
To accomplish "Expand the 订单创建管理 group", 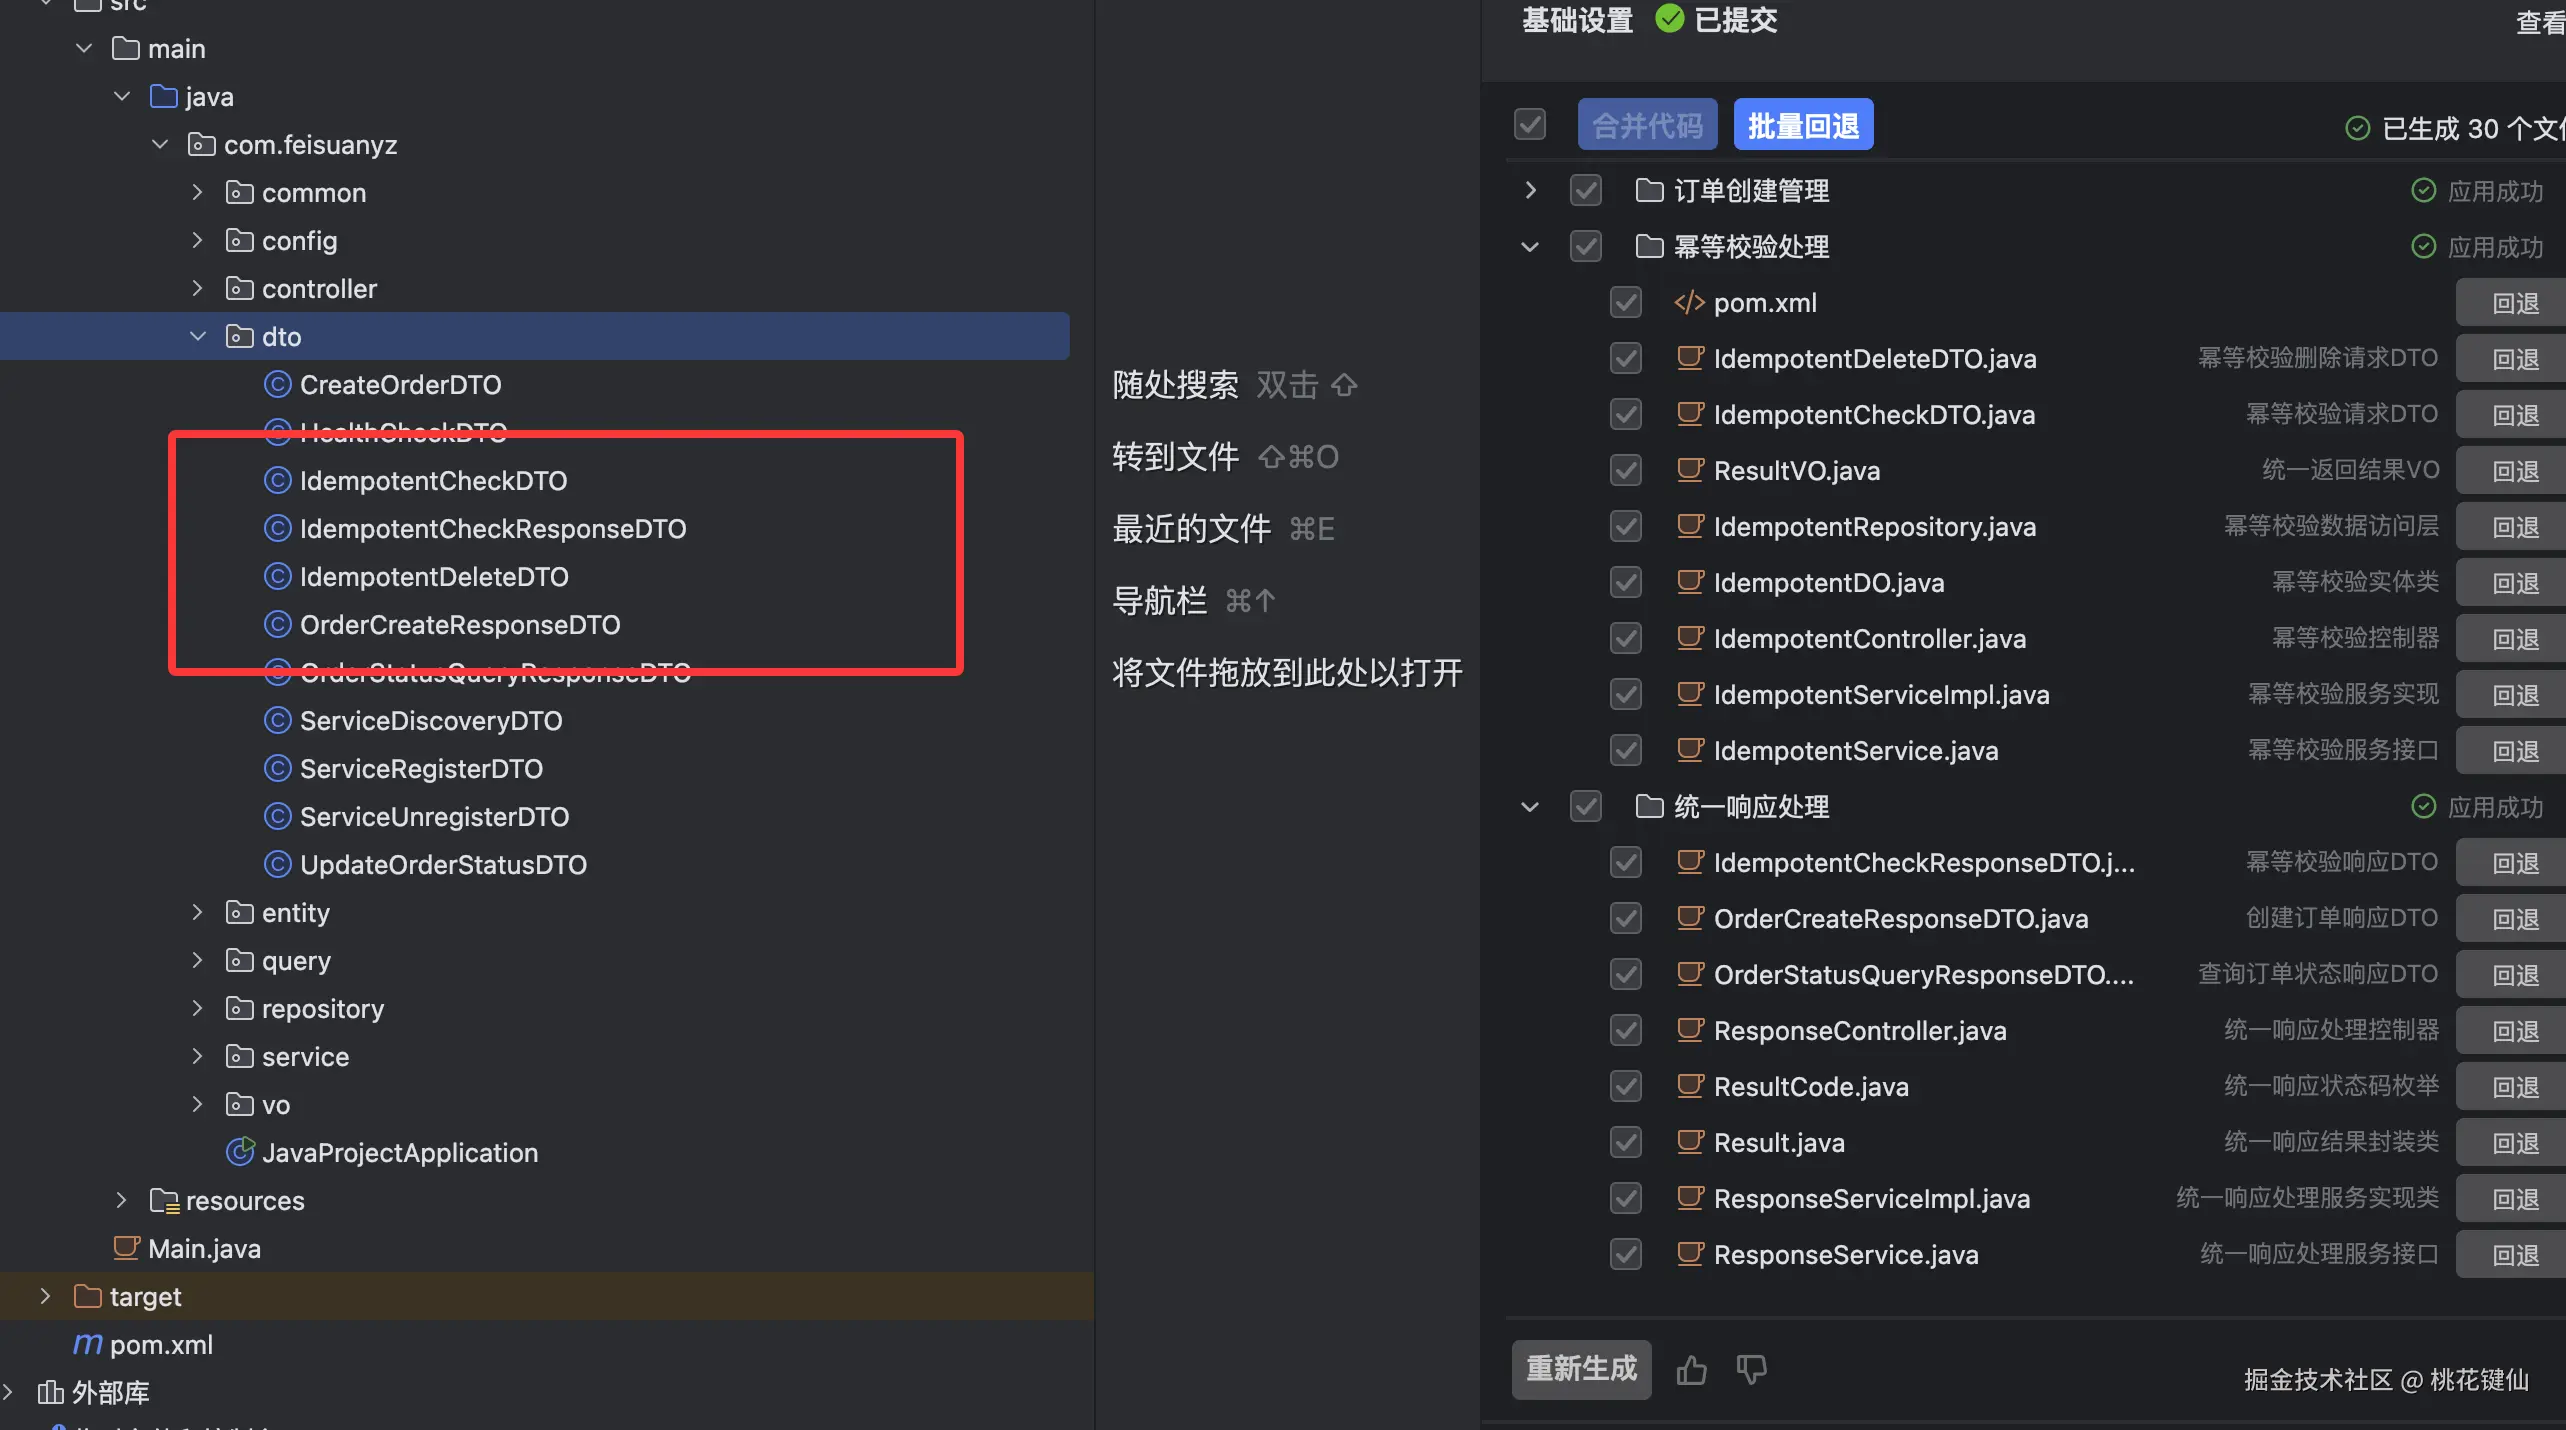I will pyautogui.click(x=1530, y=190).
